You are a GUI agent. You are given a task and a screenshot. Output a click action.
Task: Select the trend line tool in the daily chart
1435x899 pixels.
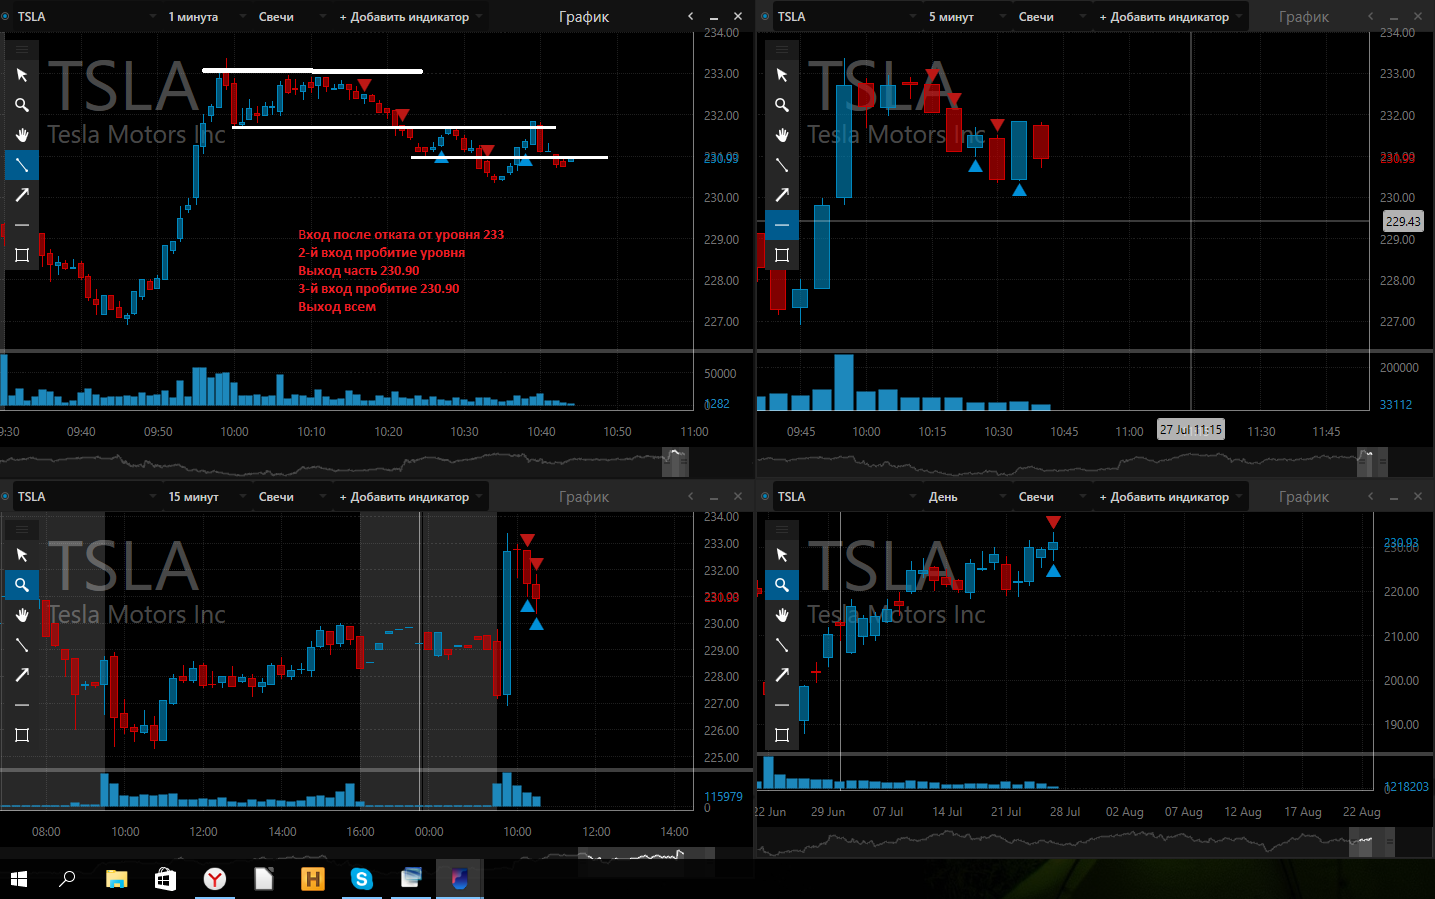782,645
